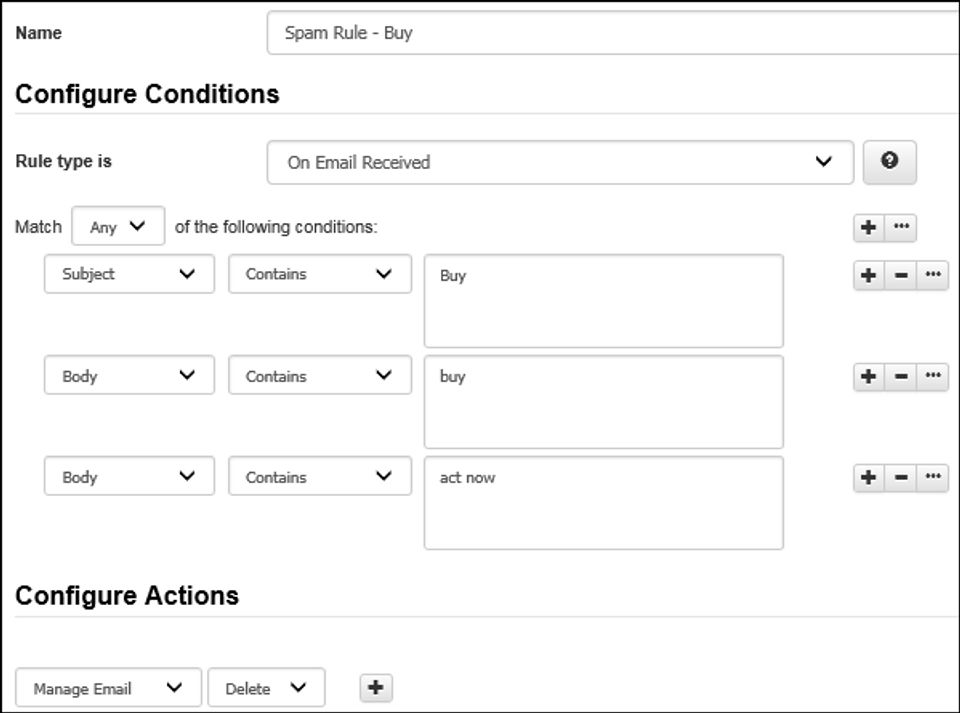Viewport: 960px width, 713px height.
Task: Click the help question mark icon
Action: click(x=889, y=162)
